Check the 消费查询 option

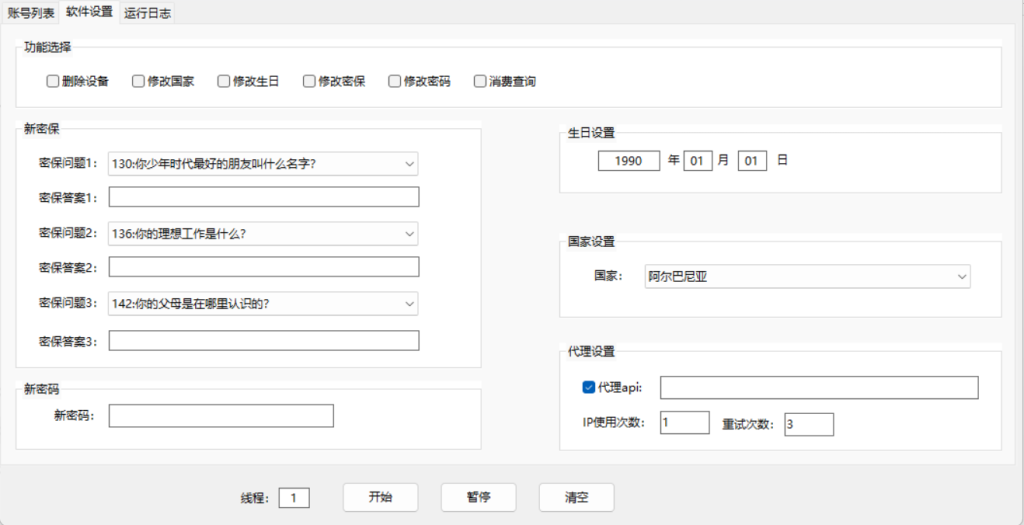[481, 81]
